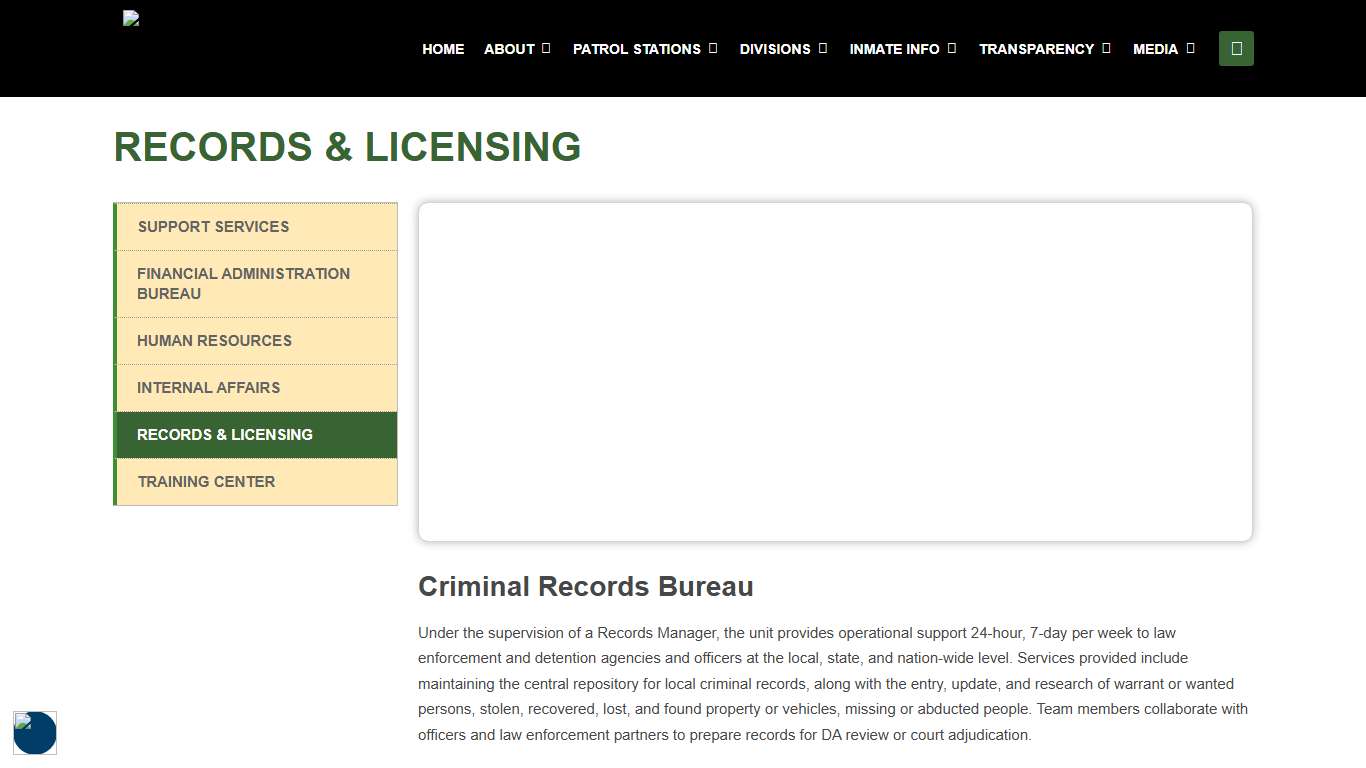Open the TRAINING CENTER sidebar page
The width and height of the screenshot is (1366, 768).
pyautogui.click(x=206, y=481)
